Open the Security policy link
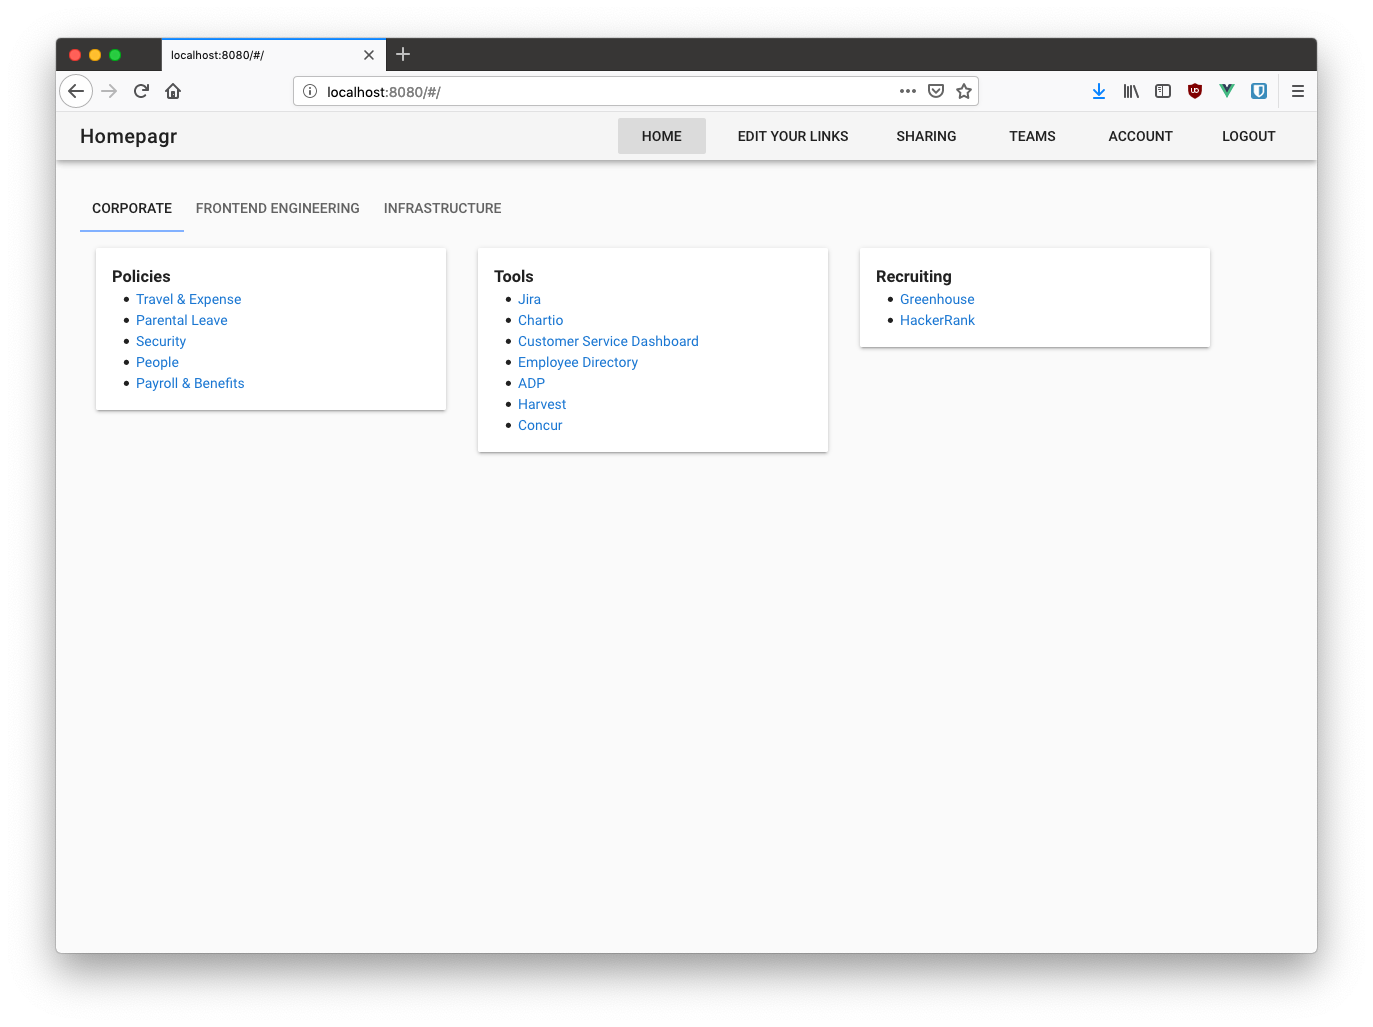The height and width of the screenshot is (1027, 1373). [x=161, y=341]
